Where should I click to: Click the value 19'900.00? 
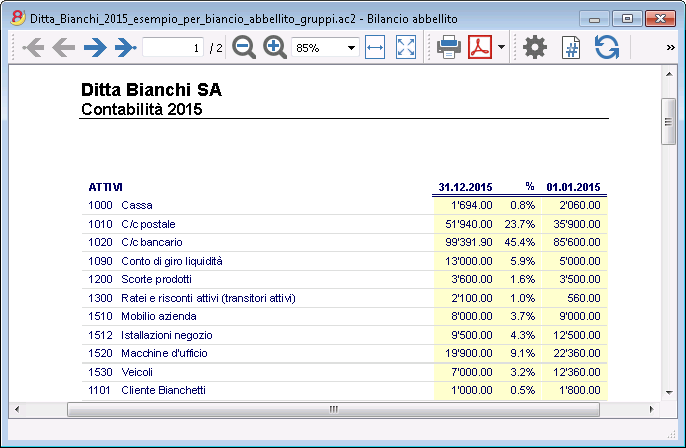[x=469, y=354]
